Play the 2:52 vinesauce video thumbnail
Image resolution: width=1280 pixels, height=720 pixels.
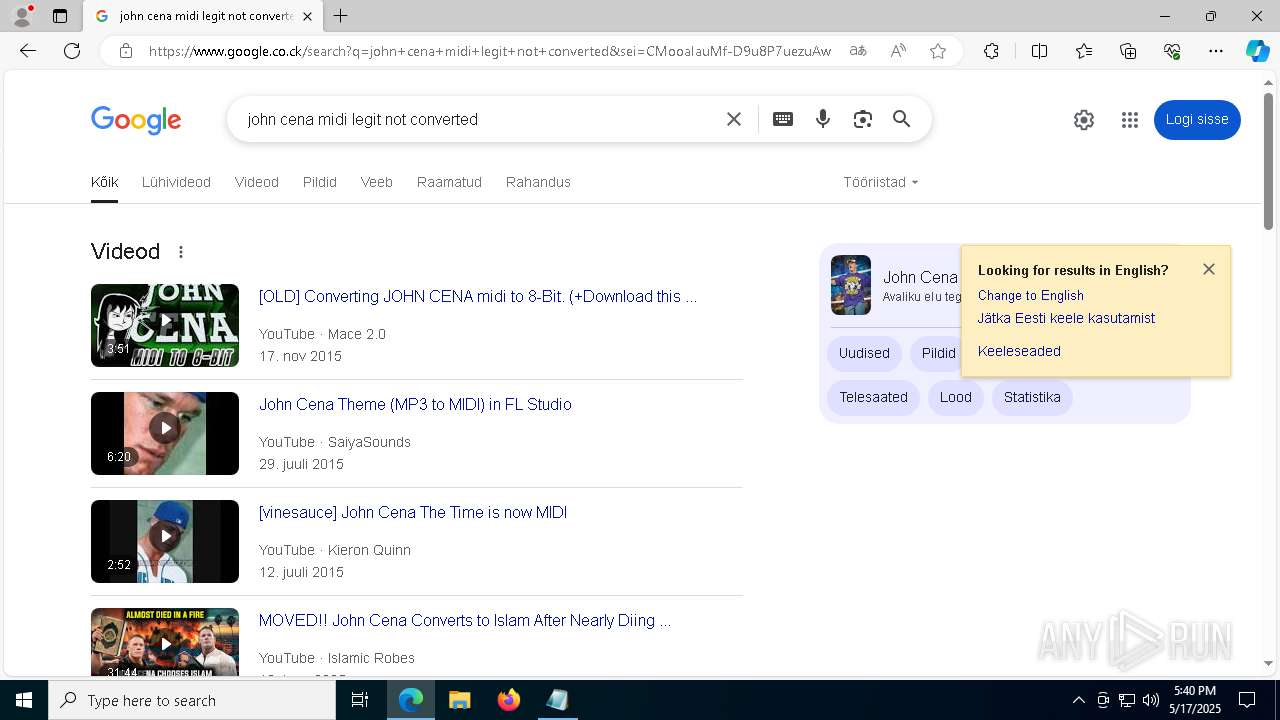pyautogui.click(x=165, y=541)
